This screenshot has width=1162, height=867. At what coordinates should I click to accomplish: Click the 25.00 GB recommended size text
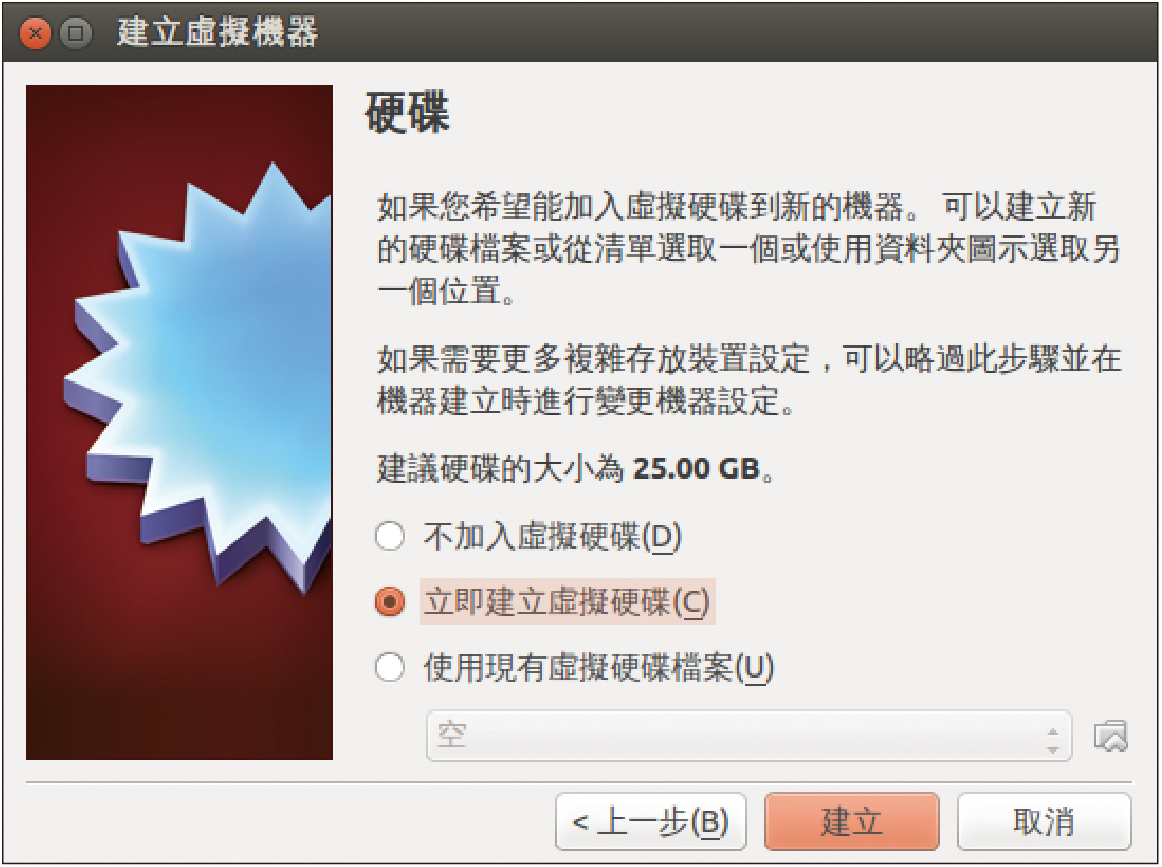[x=697, y=469]
